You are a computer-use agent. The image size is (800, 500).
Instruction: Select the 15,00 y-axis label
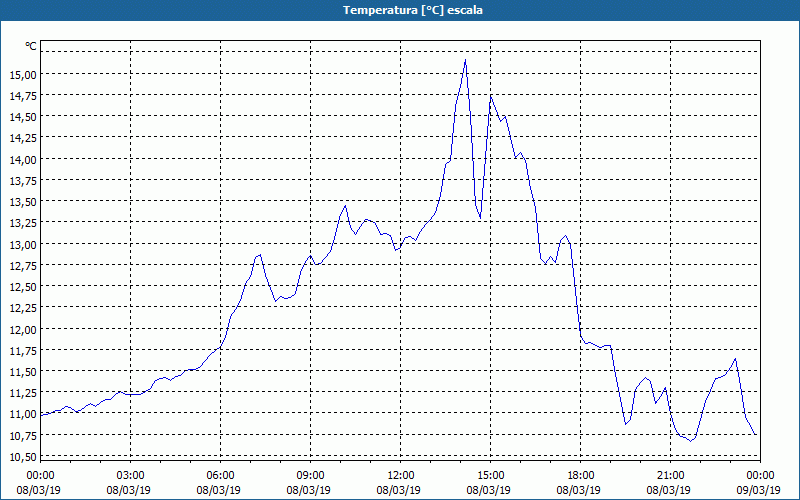[22, 74]
